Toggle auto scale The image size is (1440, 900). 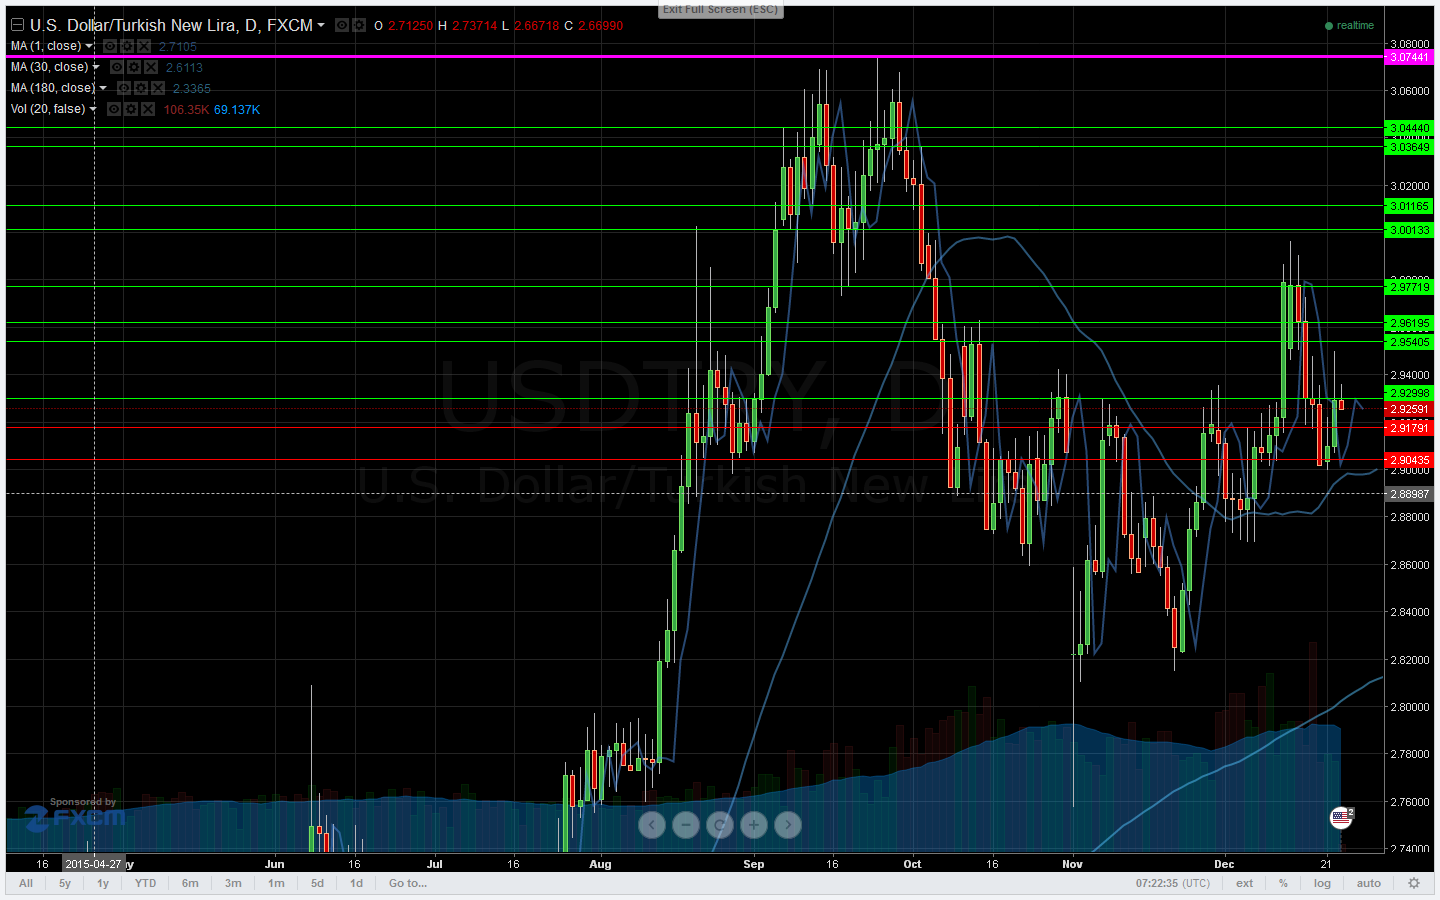pos(1369,883)
